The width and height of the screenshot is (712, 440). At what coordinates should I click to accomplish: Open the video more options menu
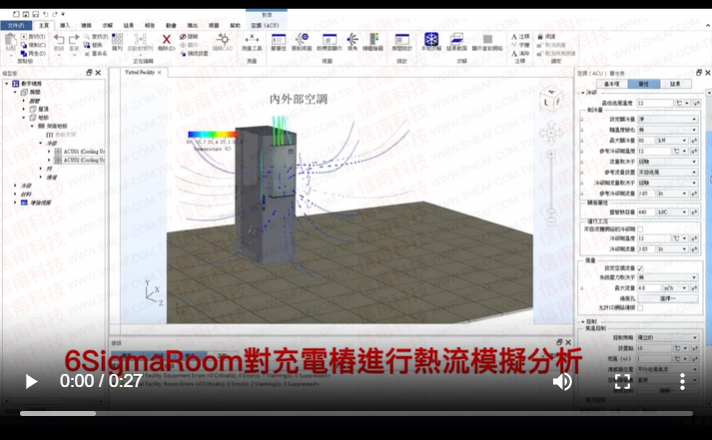click(682, 381)
